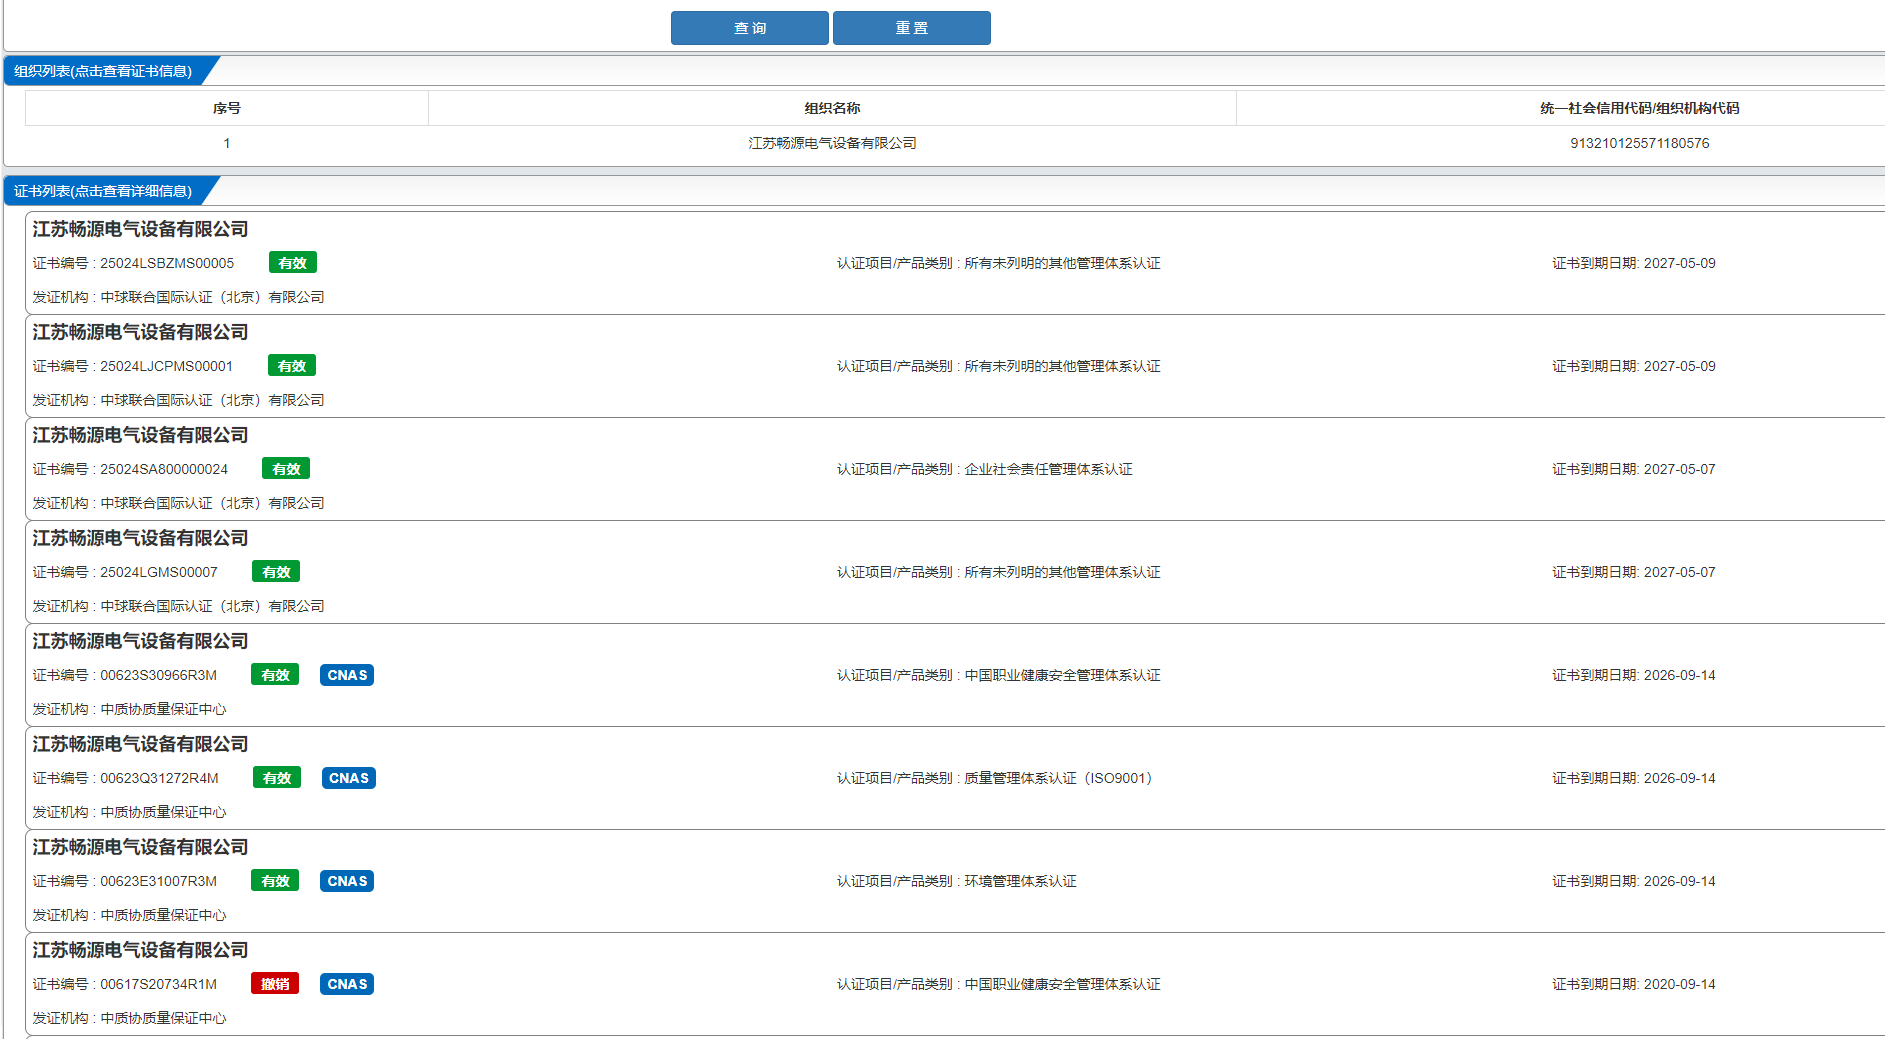Click the 有效 badge for 00623S30966R3M
The width and height of the screenshot is (1885, 1039).
tap(275, 675)
